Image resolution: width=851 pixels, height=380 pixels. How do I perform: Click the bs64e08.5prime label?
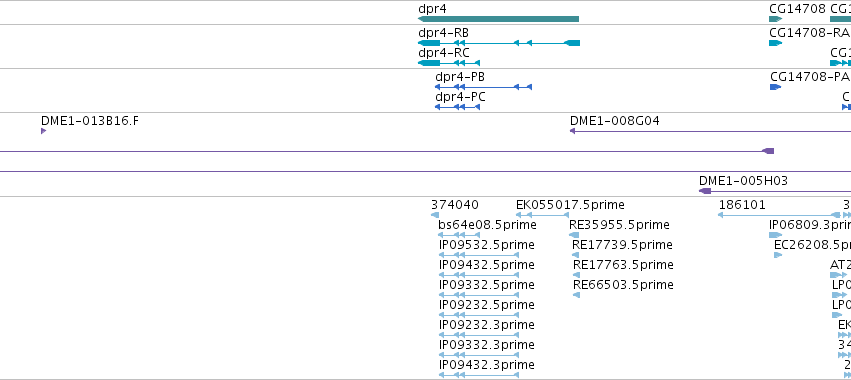(487, 225)
